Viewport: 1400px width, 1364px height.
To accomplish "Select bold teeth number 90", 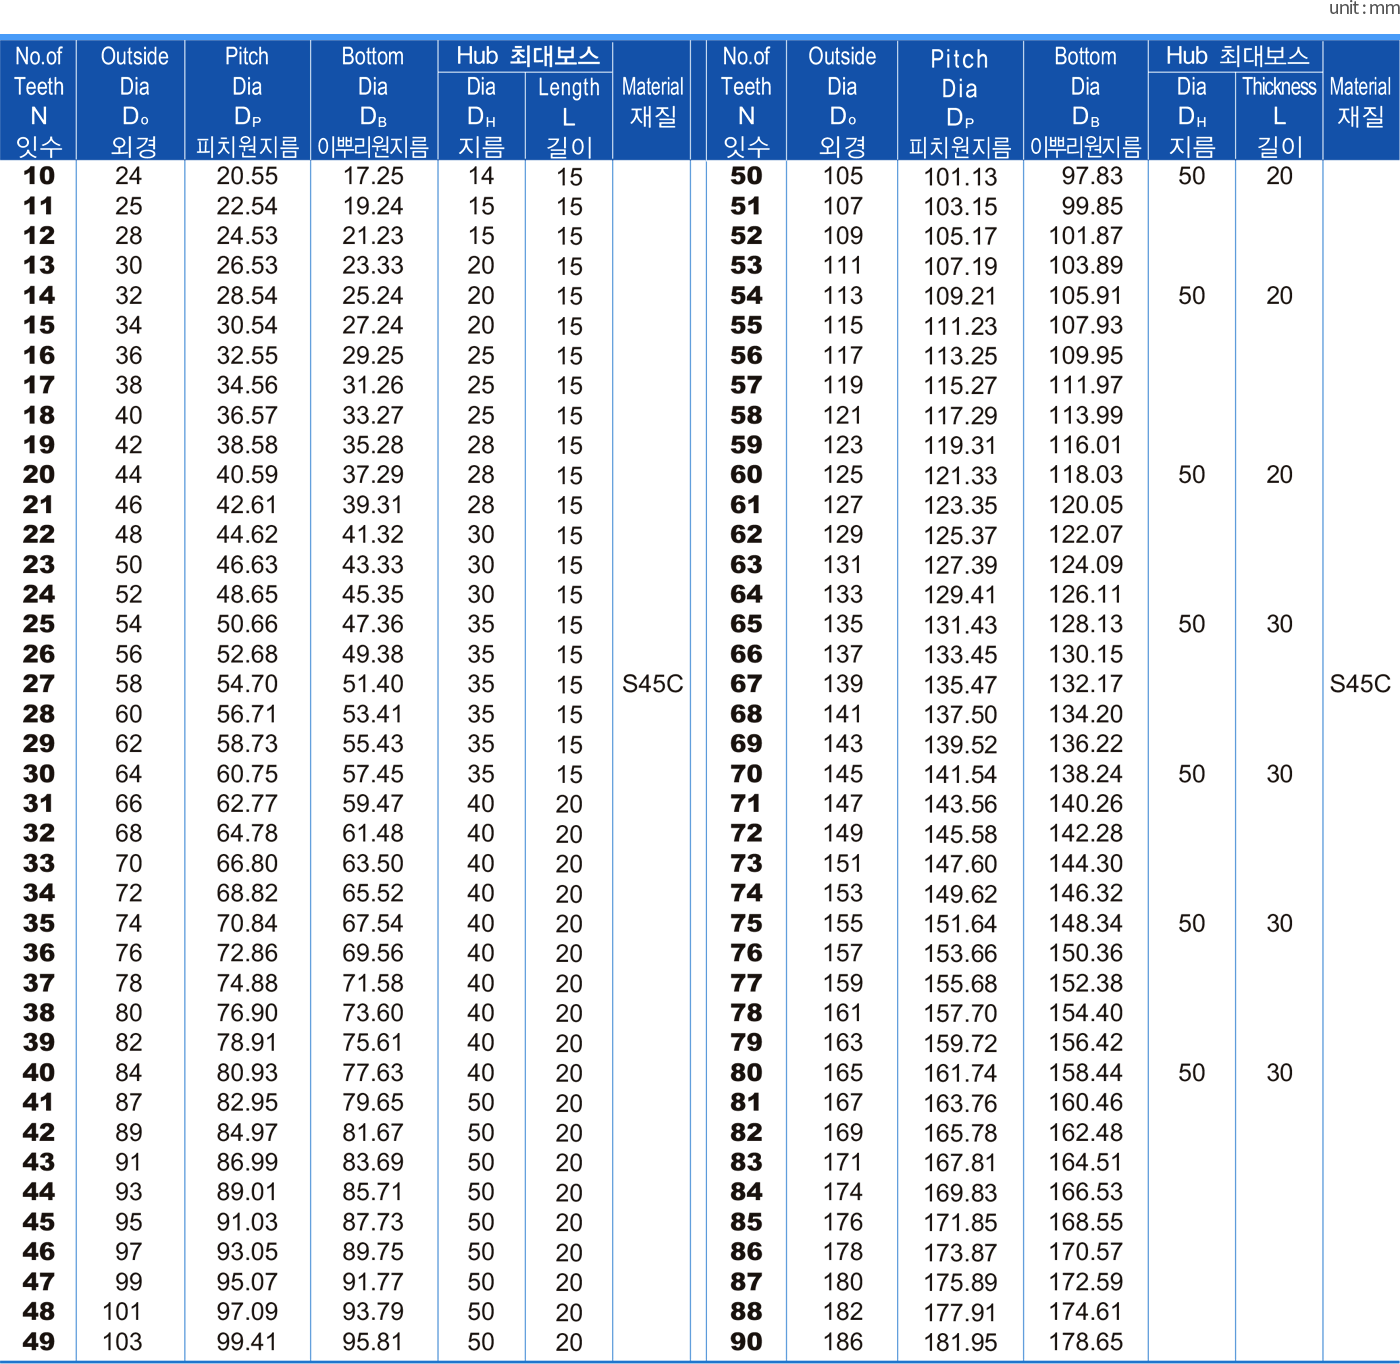I will pyautogui.click(x=746, y=1342).
